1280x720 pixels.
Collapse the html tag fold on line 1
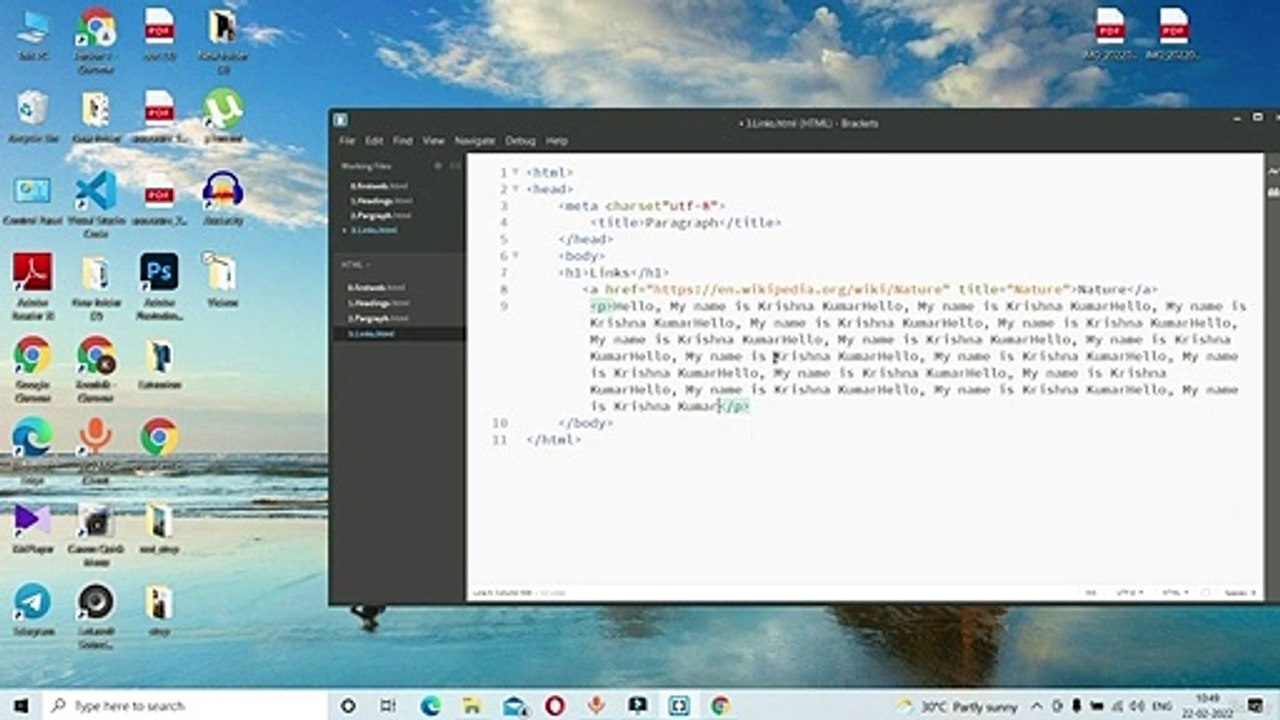pyautogui.click(x=515, y=172)
